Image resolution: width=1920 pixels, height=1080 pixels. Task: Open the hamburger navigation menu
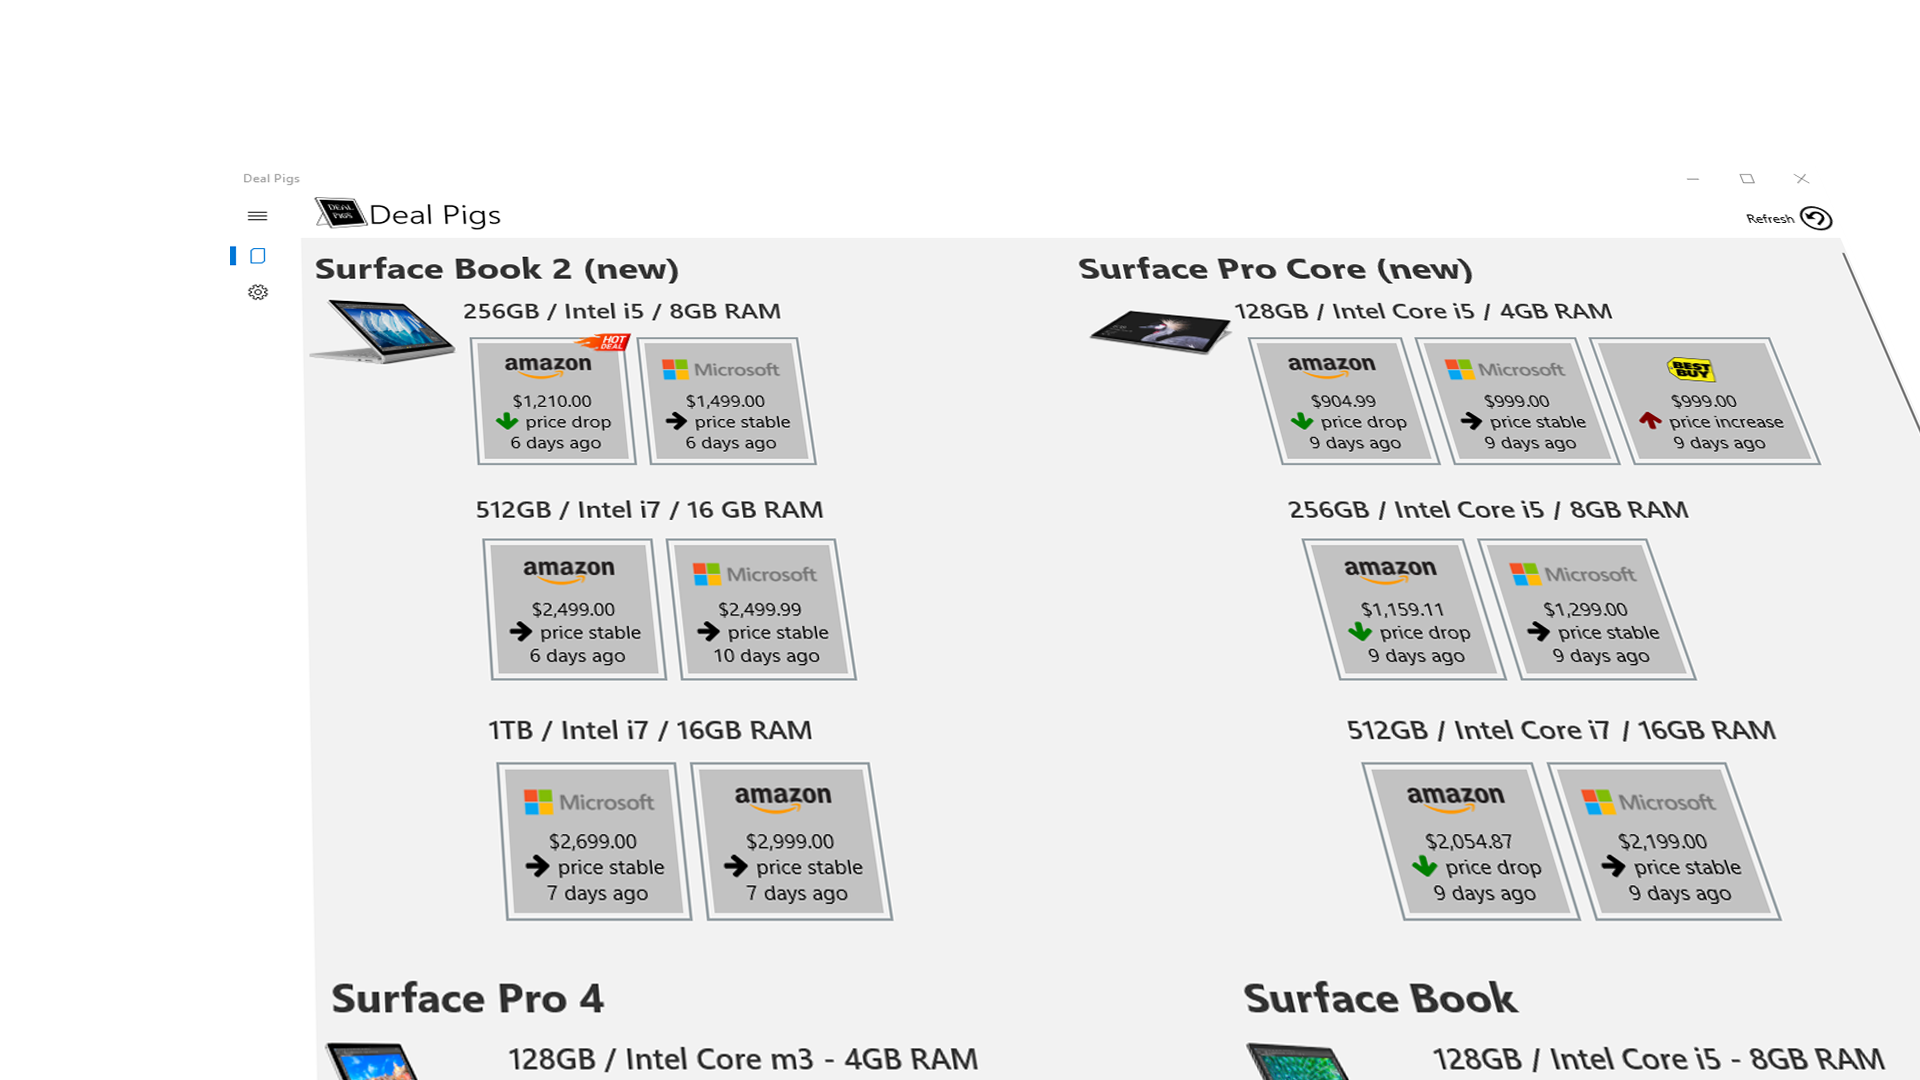click(257, 216)
